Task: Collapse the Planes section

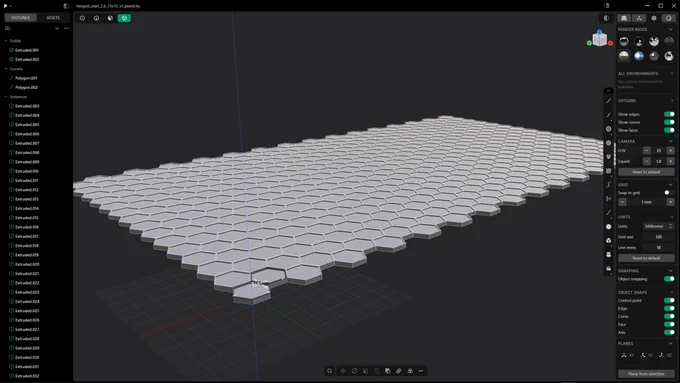Action: pos(671,344)
